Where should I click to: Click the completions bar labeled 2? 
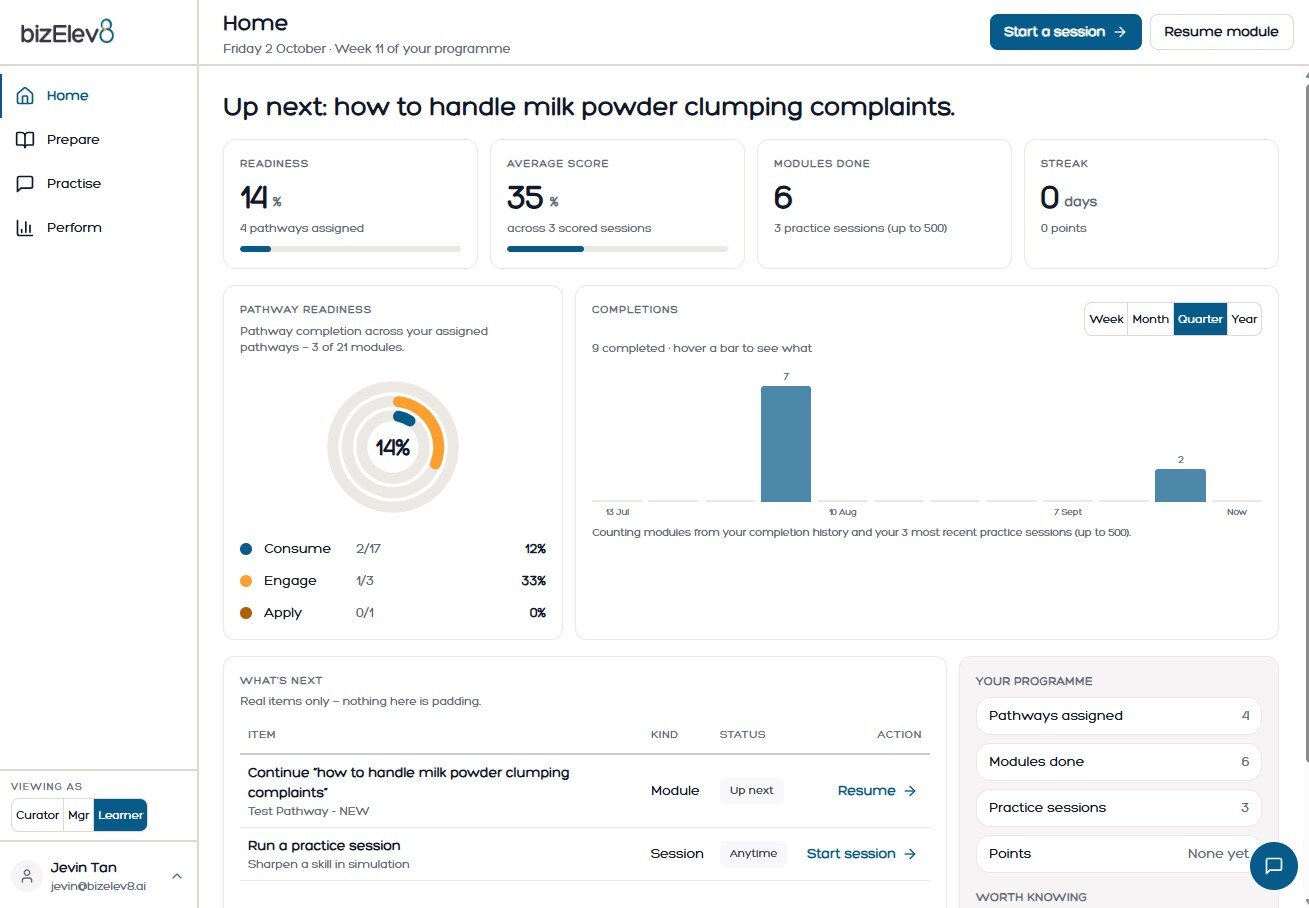tap(1180, 485)
